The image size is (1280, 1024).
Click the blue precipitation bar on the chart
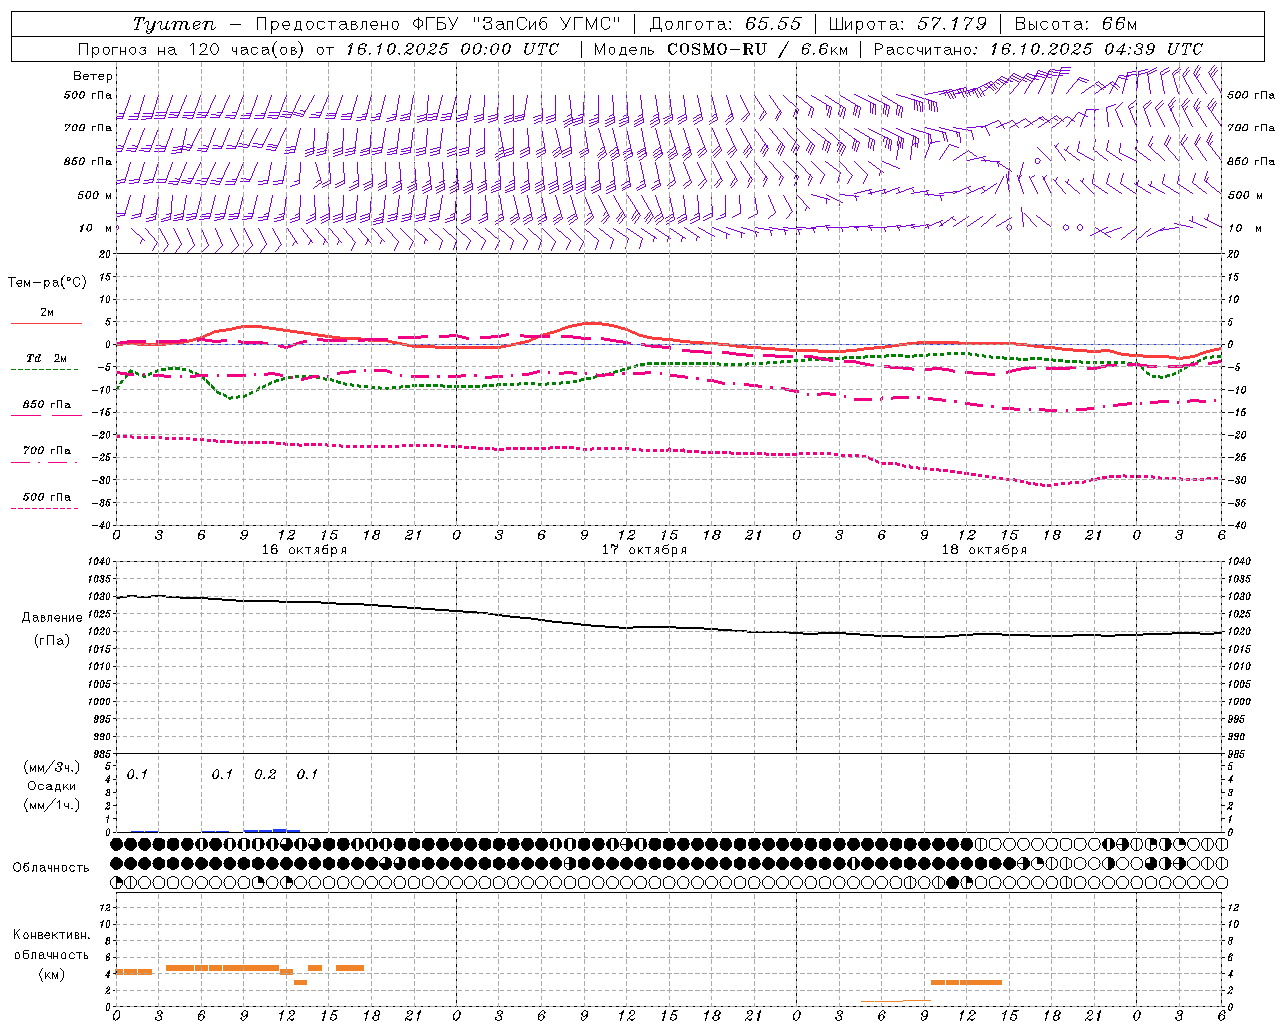click(272, 830)
